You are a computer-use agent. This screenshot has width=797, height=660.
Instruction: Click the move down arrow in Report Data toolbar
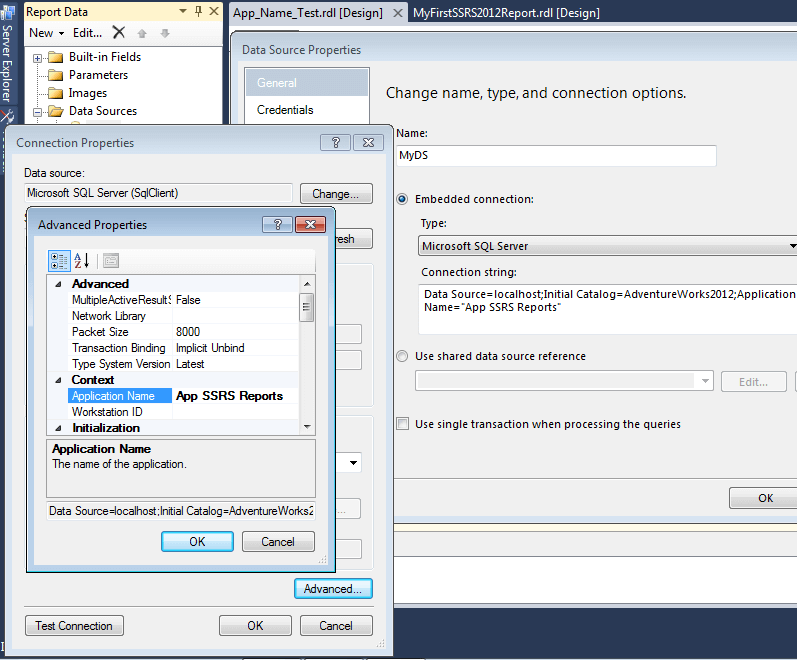[165, 33]
